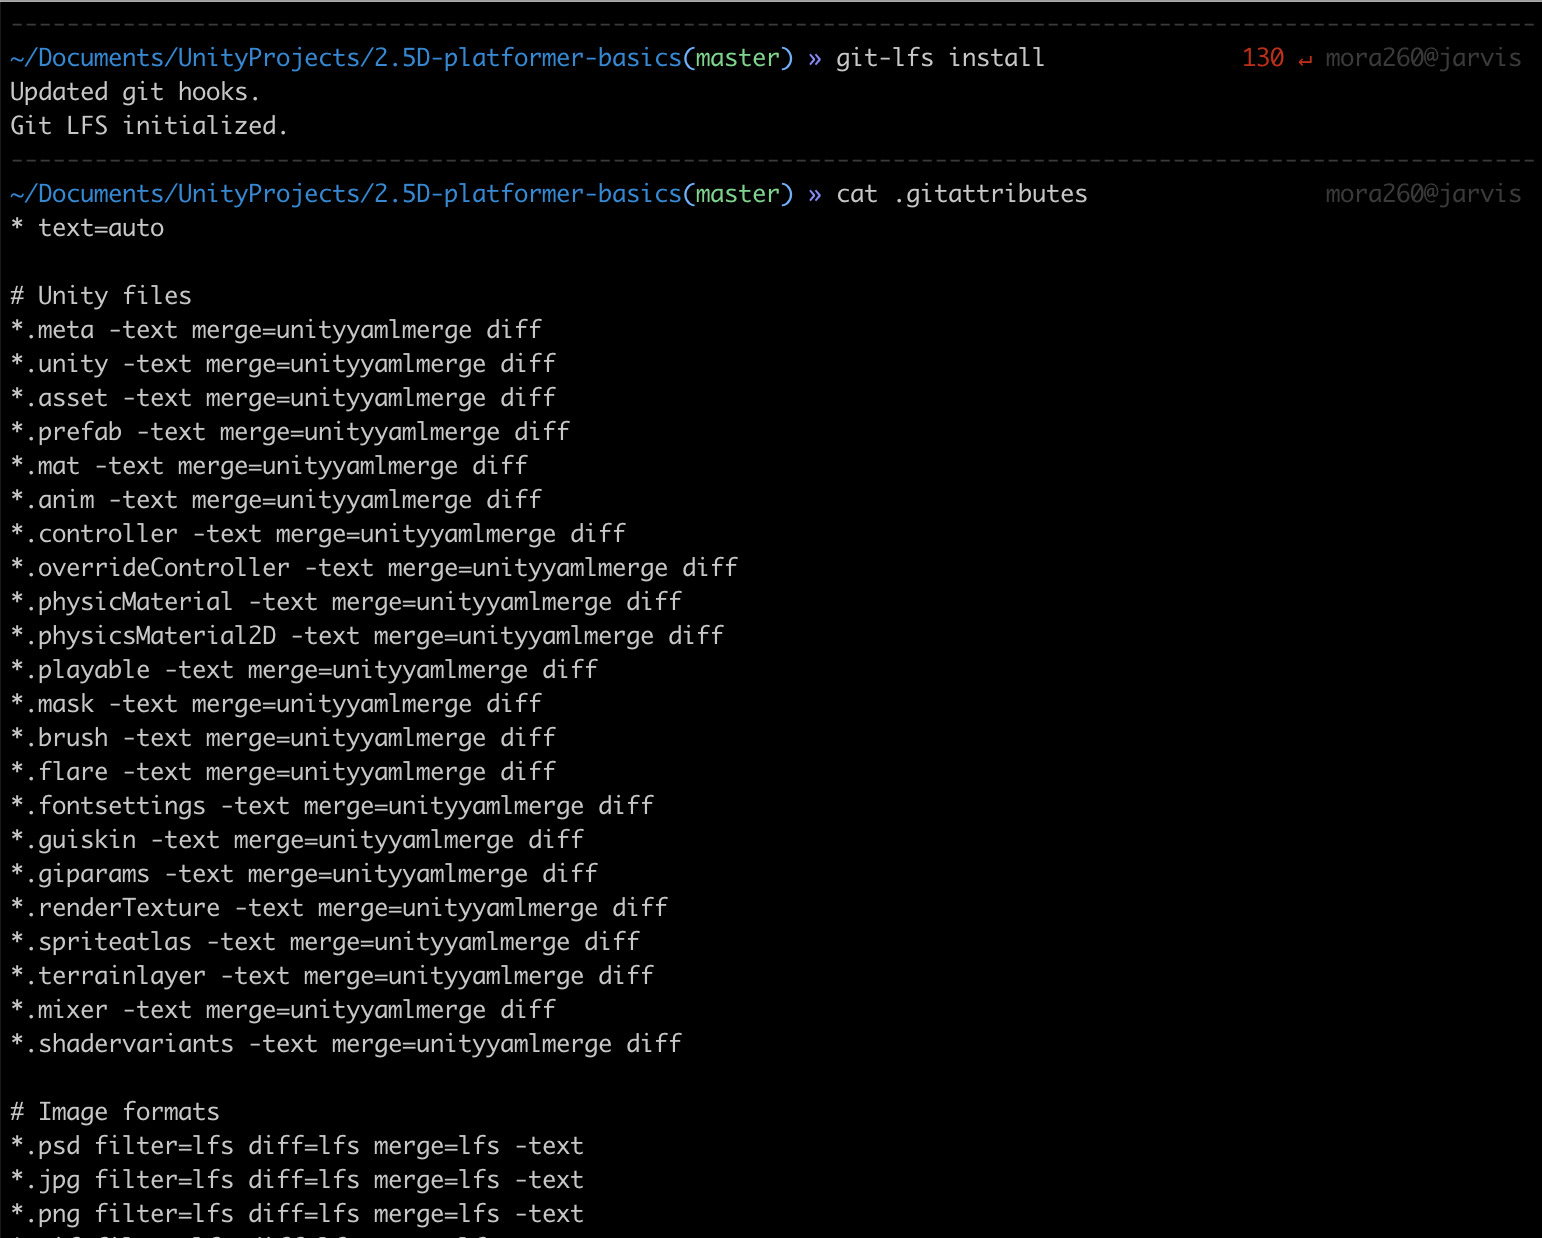Click the red return arrow icon
The image size is (1542, 1238).
pyautogui.click(x=1305, y=59)
